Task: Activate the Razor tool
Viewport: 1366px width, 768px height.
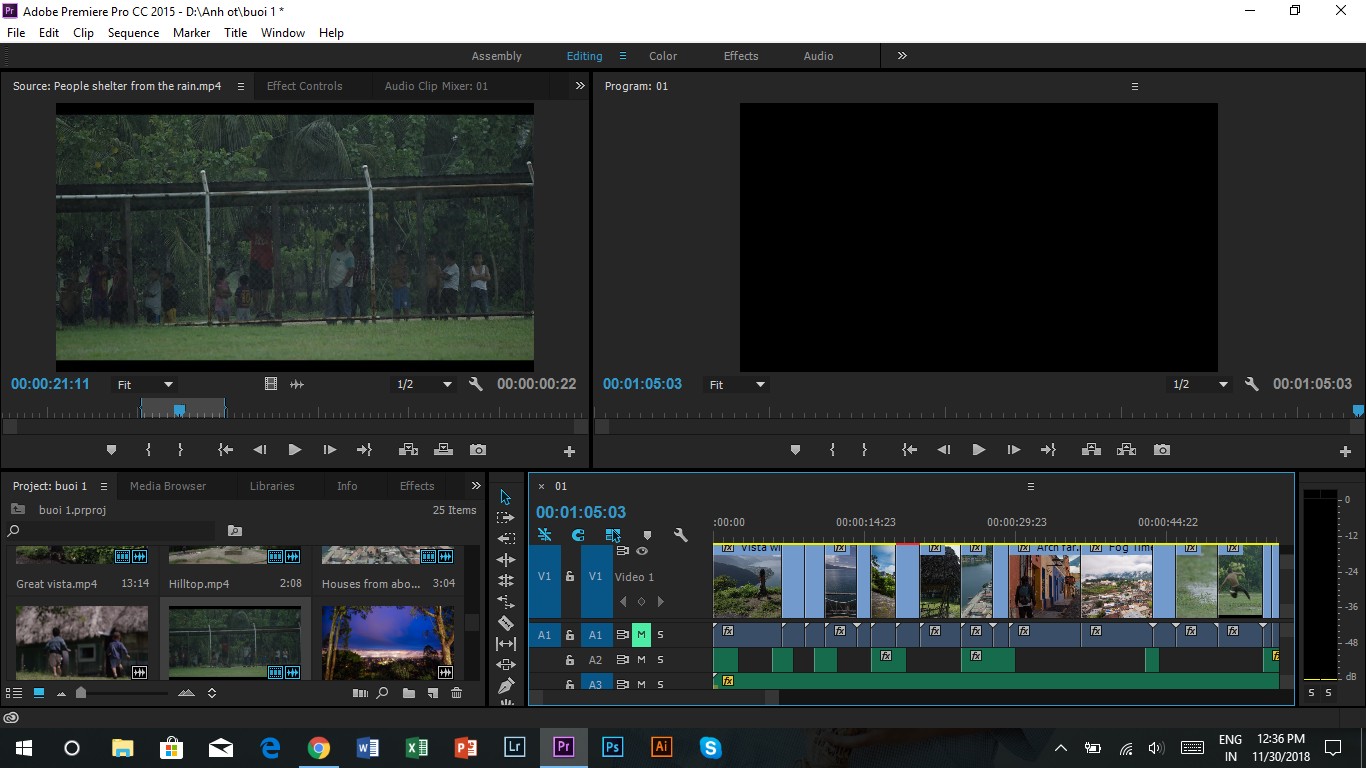Action: coord(505,623)
